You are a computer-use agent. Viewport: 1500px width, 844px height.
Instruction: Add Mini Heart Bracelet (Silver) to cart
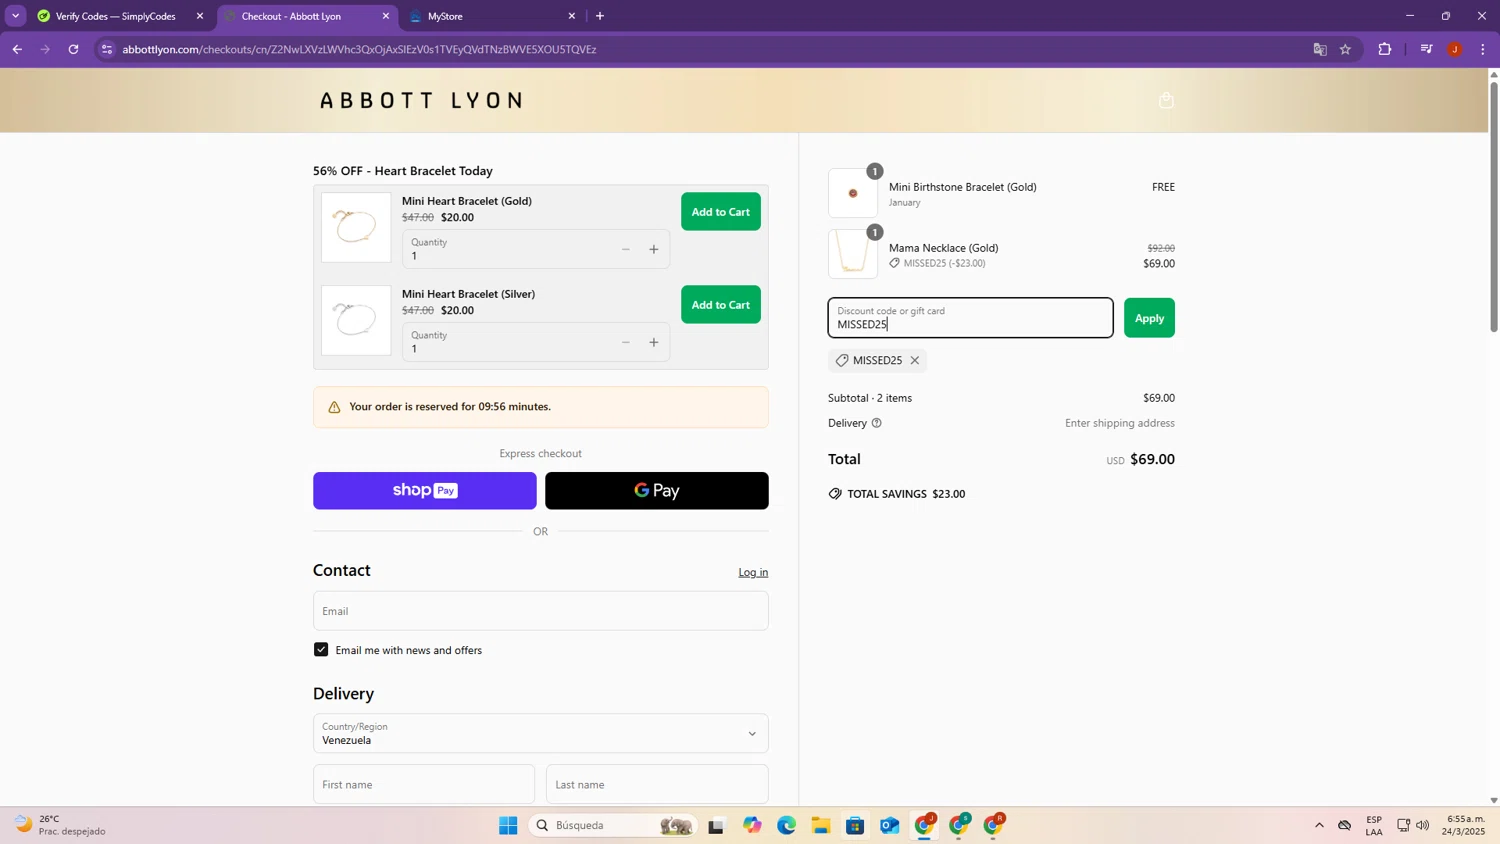pos(720,305)
